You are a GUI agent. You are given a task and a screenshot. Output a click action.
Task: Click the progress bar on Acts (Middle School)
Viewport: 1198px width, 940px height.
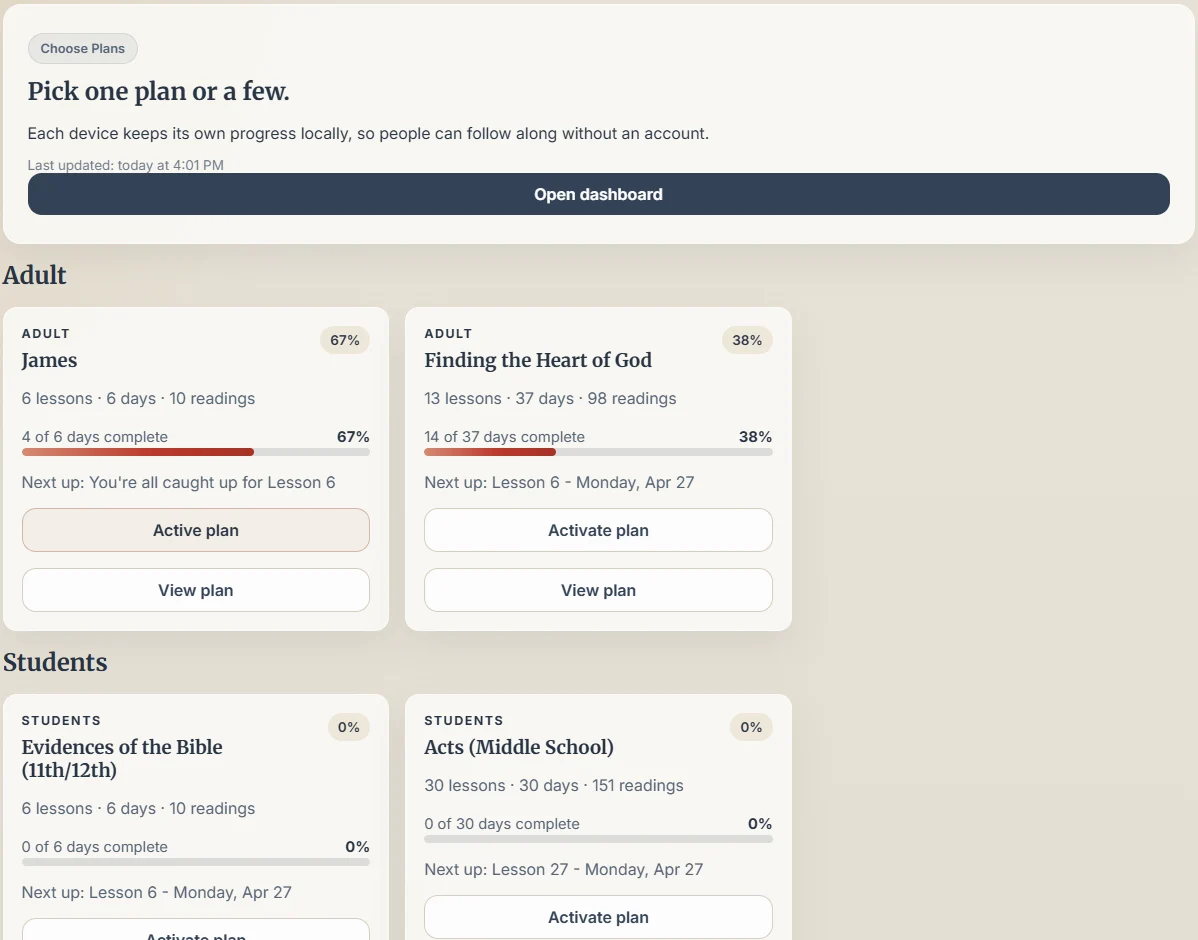click(x=598, y=839)
